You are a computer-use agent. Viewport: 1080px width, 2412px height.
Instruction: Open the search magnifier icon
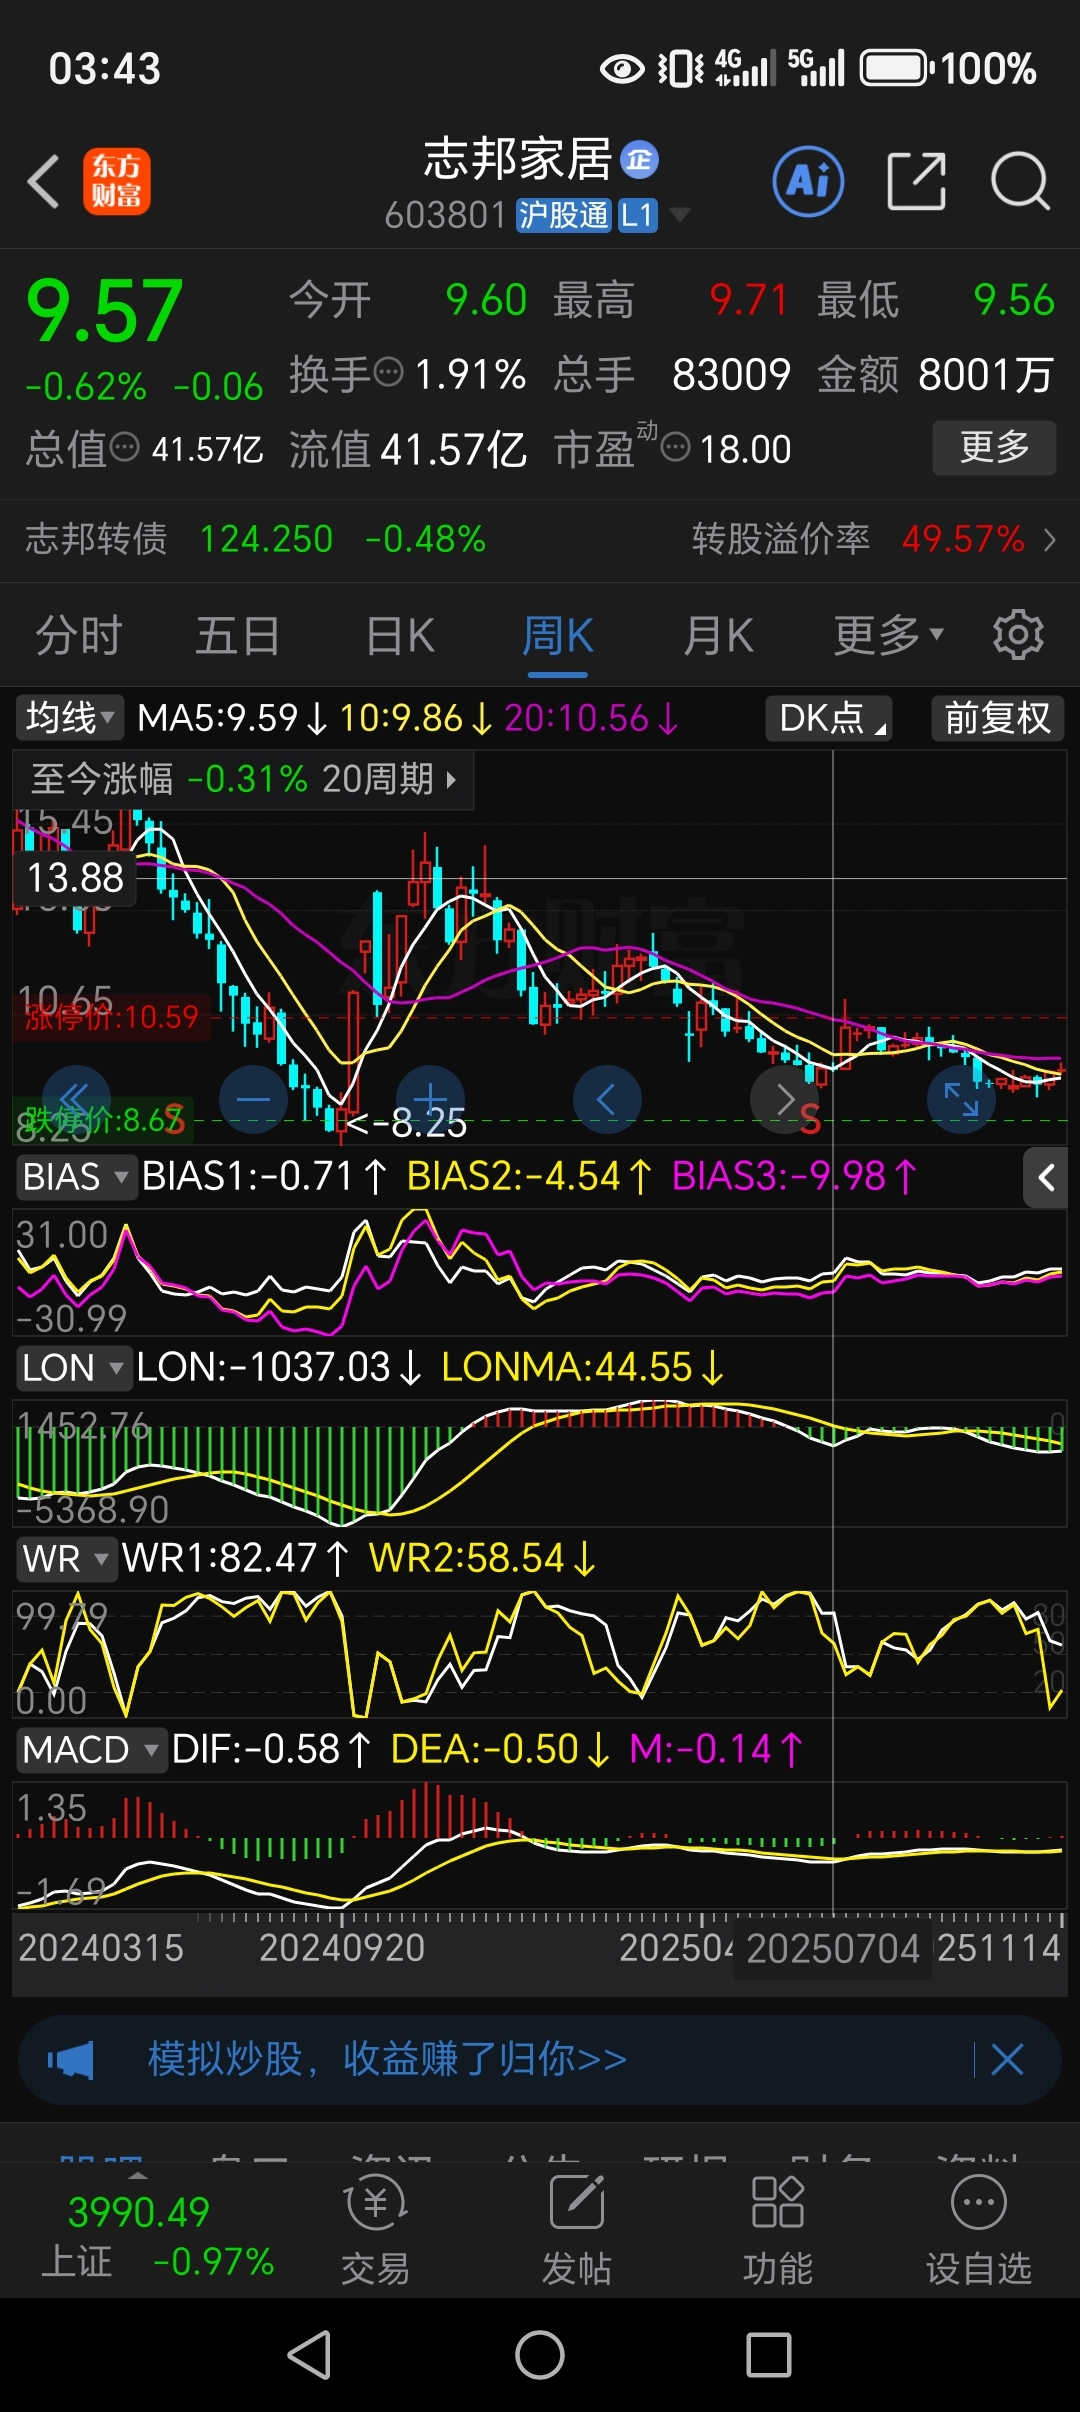click(1020, 181)
